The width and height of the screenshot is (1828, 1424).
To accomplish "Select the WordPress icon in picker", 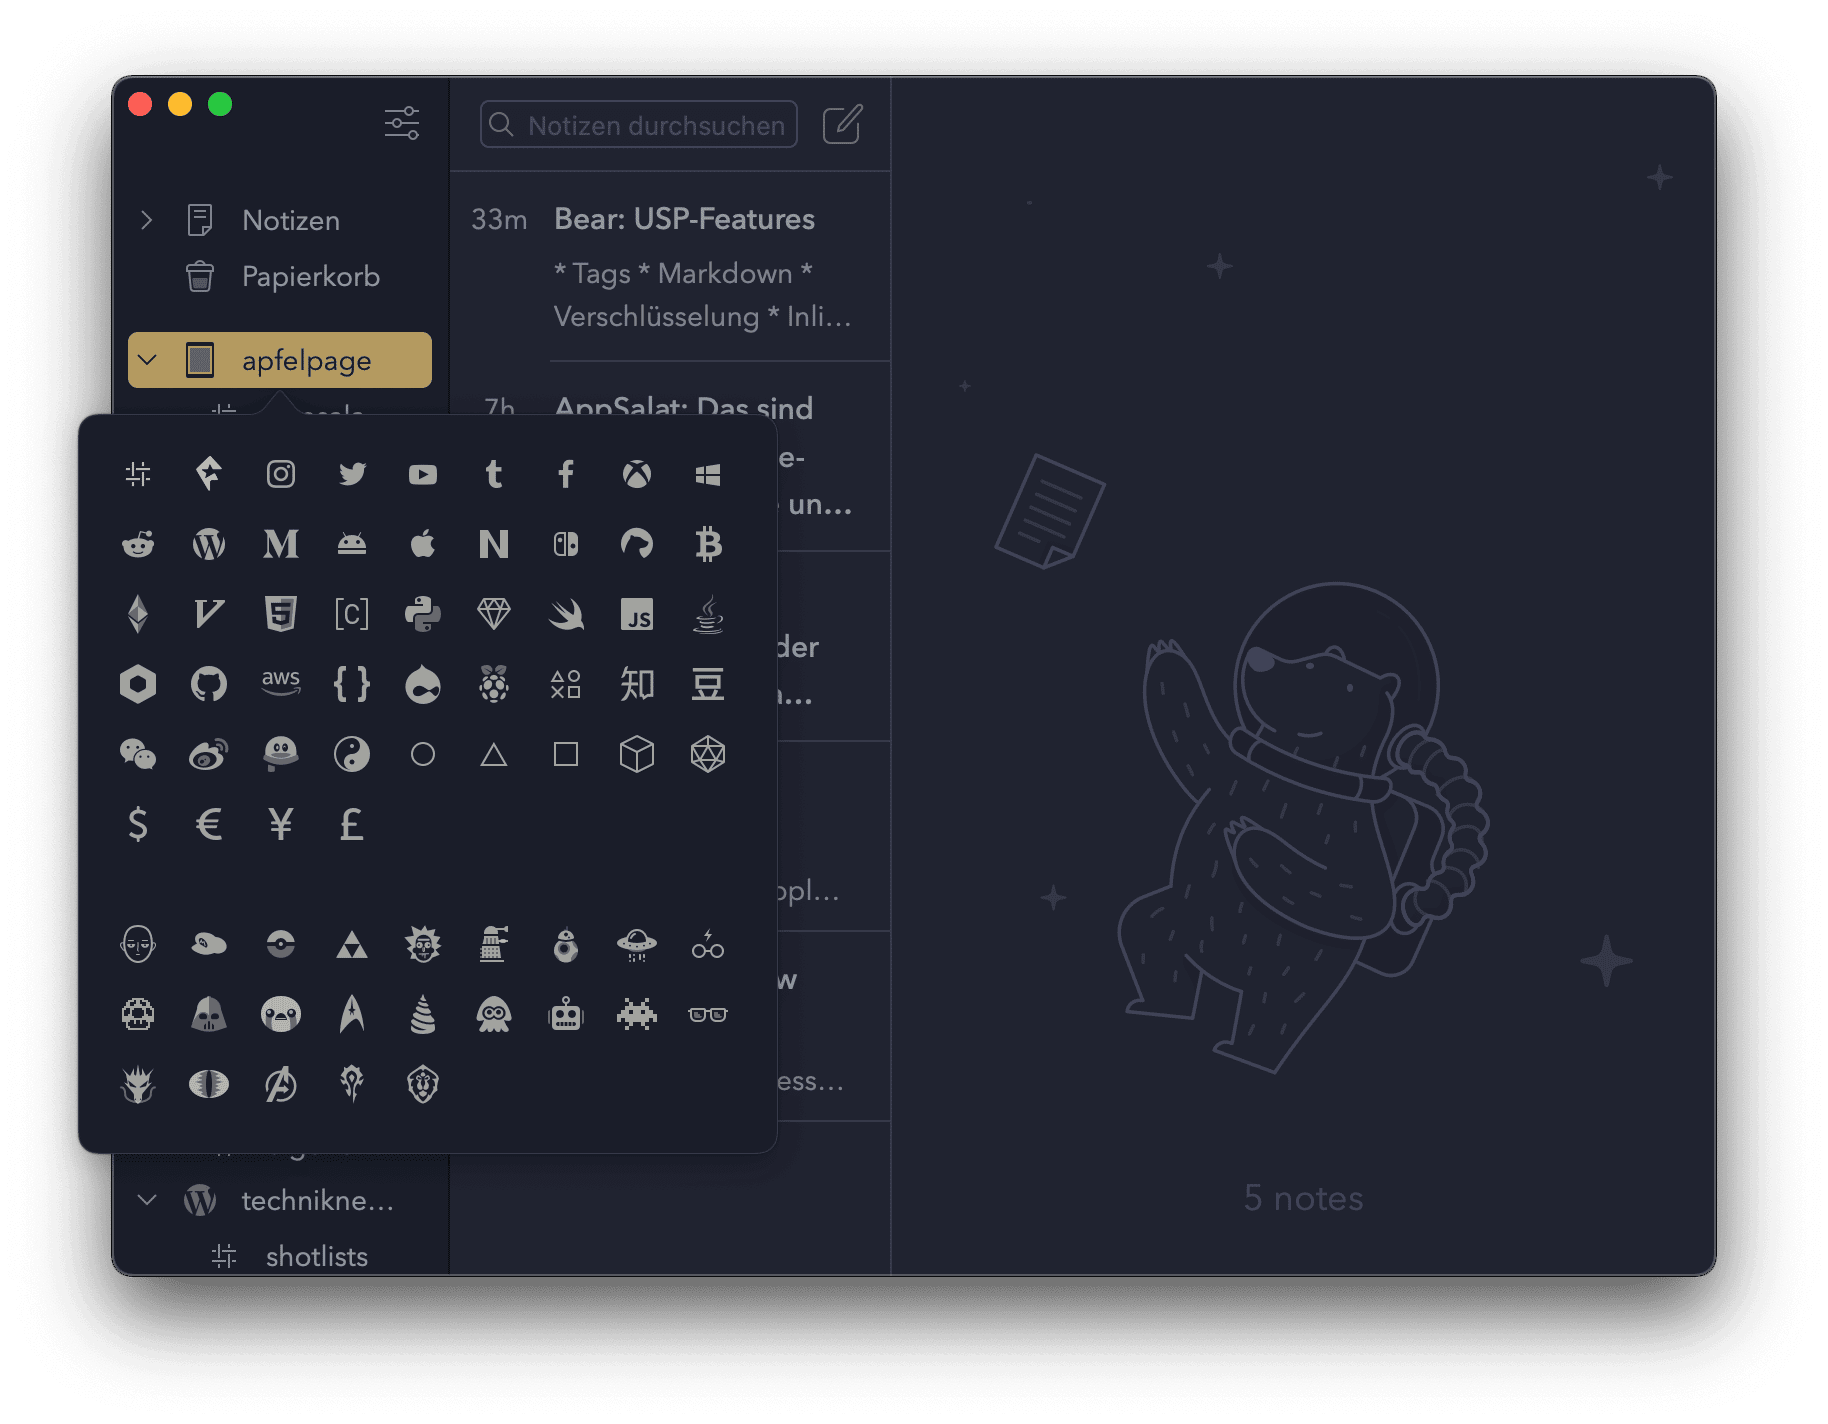I will click(x=209, y=544).
